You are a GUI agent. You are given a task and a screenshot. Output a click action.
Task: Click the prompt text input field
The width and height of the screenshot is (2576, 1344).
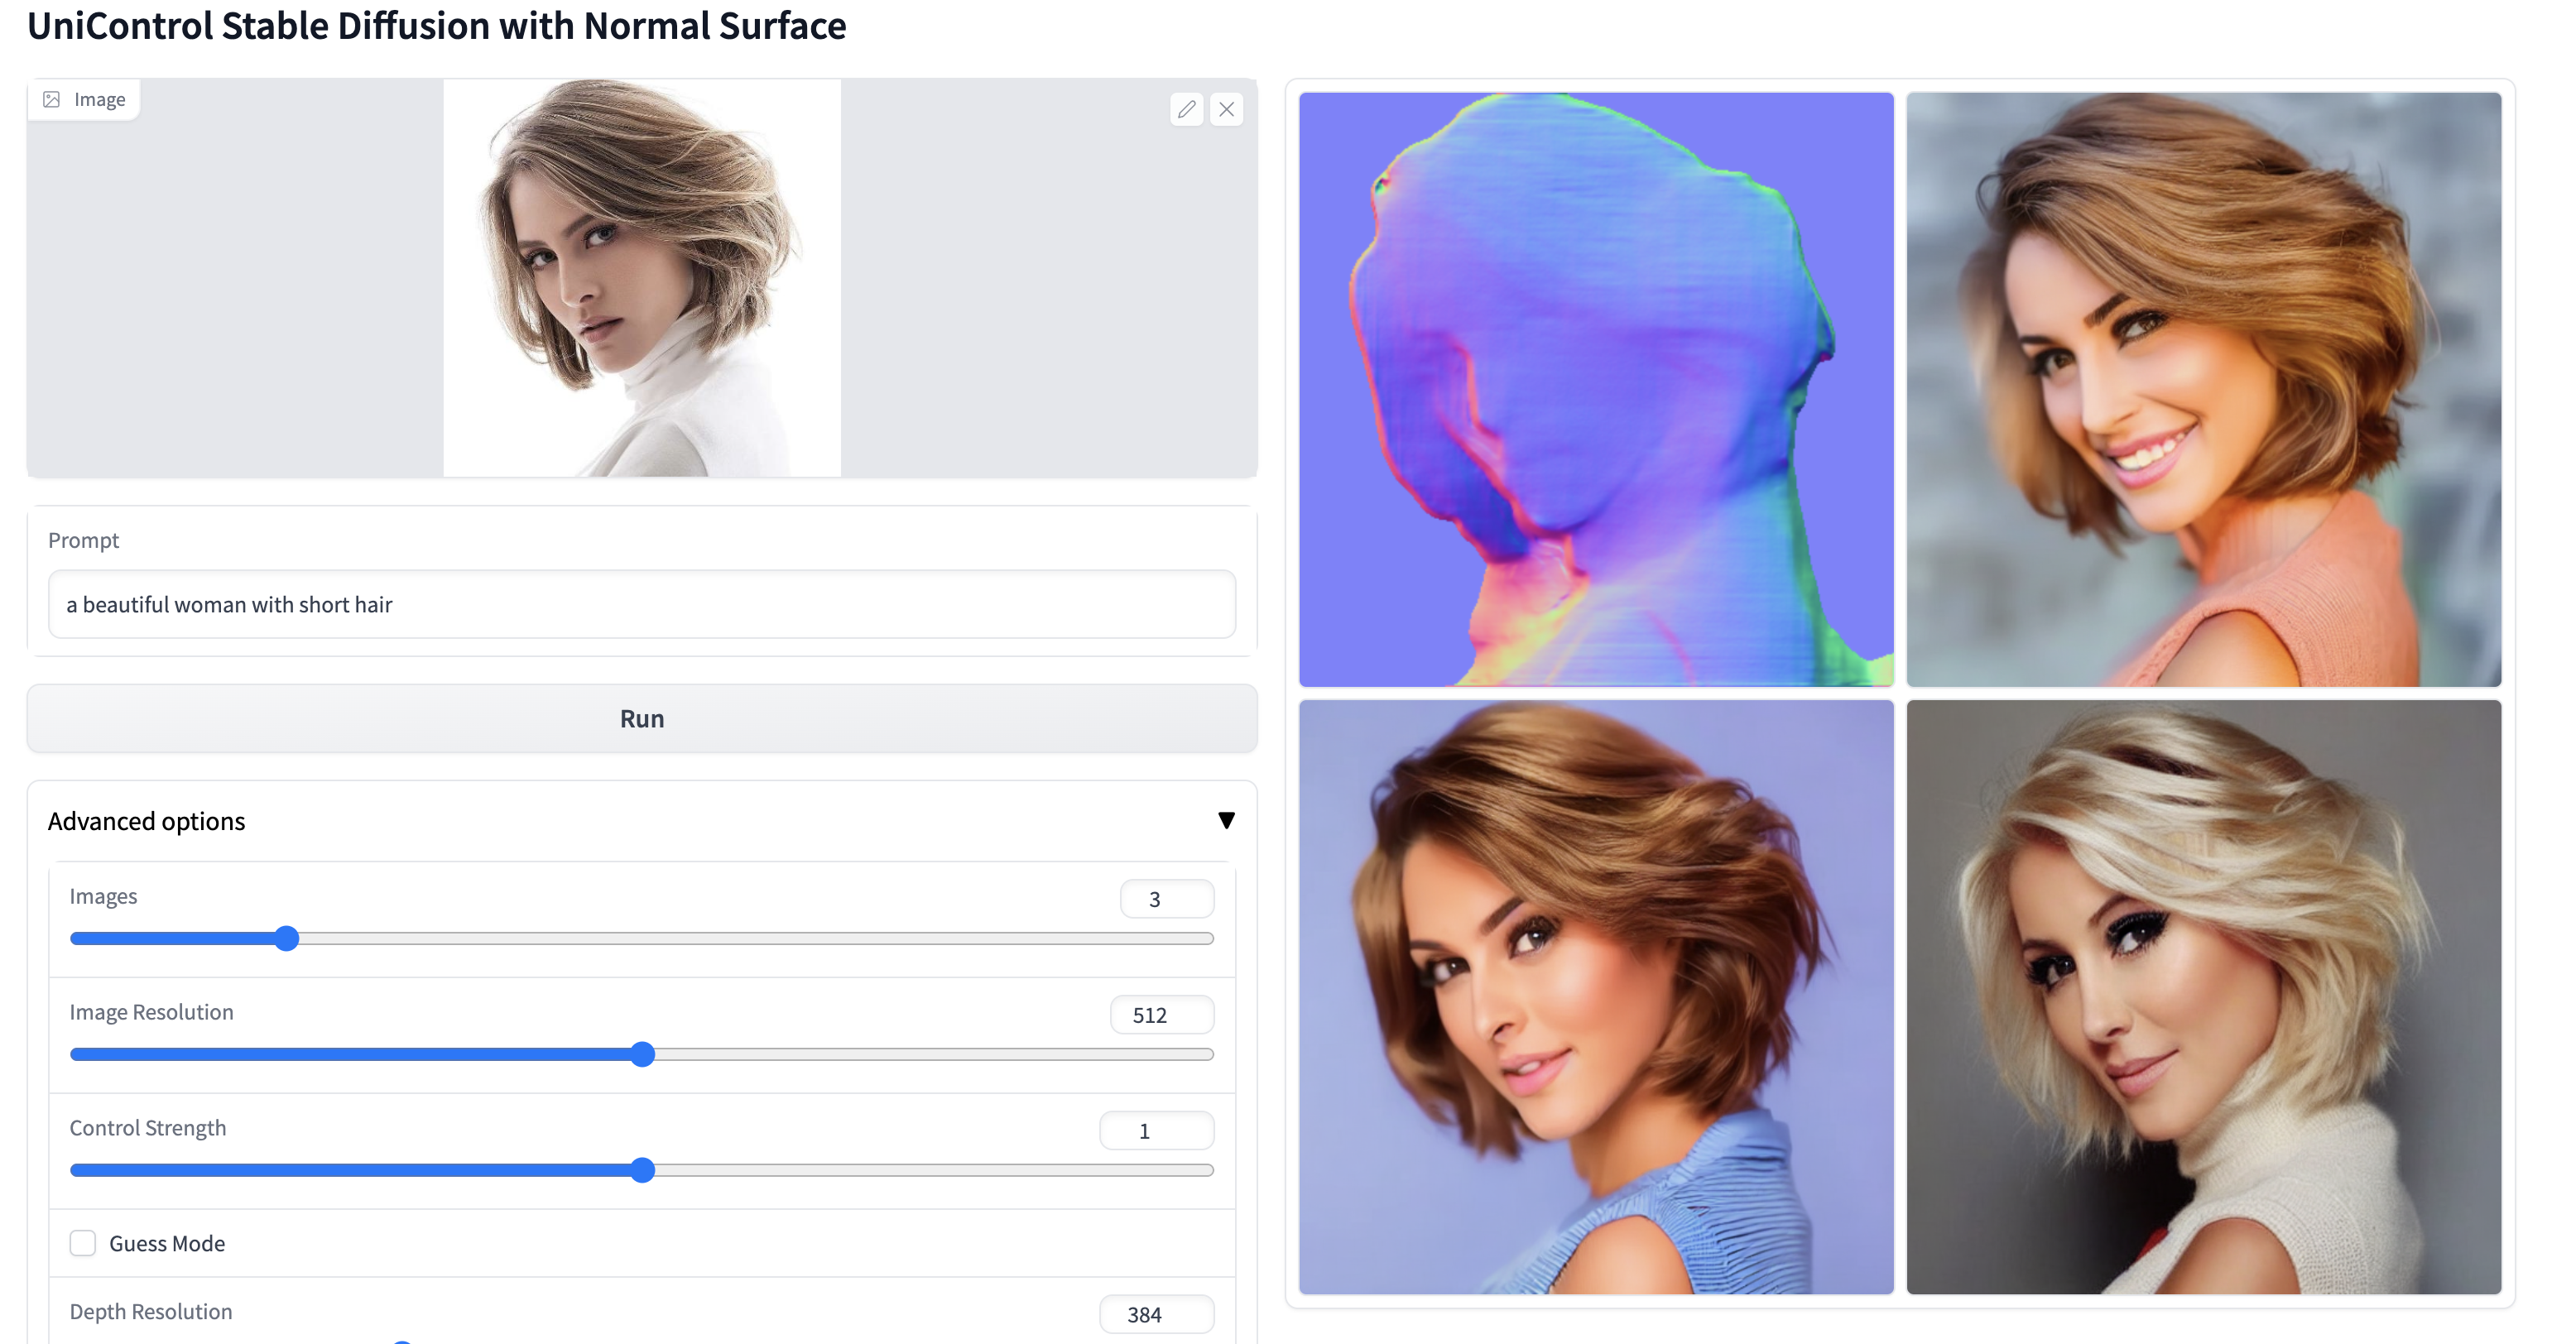tap(641, 604)
